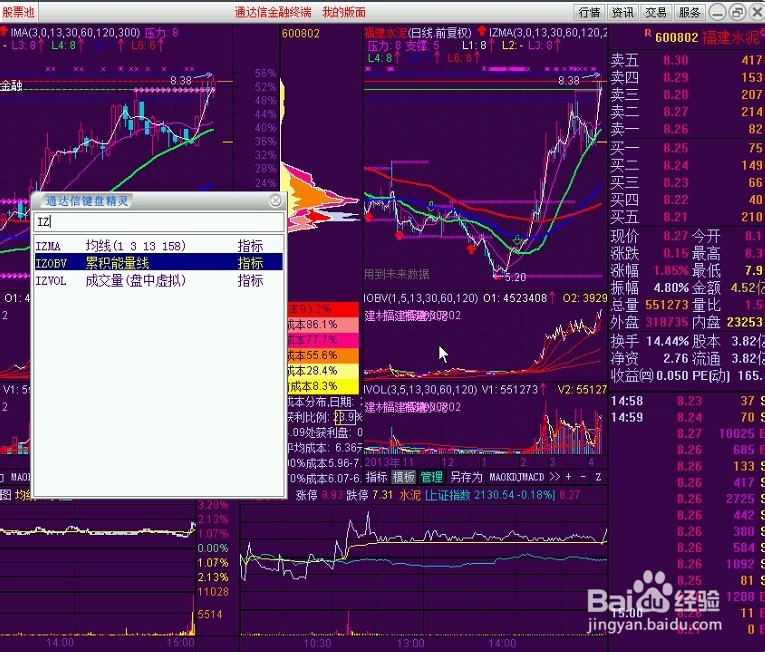Minimize the 通达信 window

717,12
